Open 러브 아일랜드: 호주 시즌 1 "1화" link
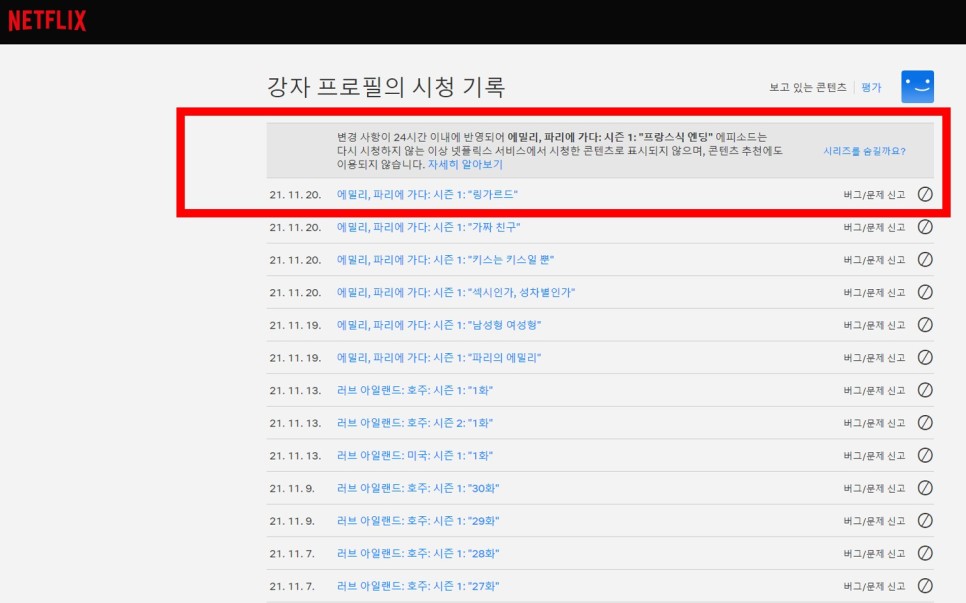The height and width of the screenshot is (603, 966). 415,391
